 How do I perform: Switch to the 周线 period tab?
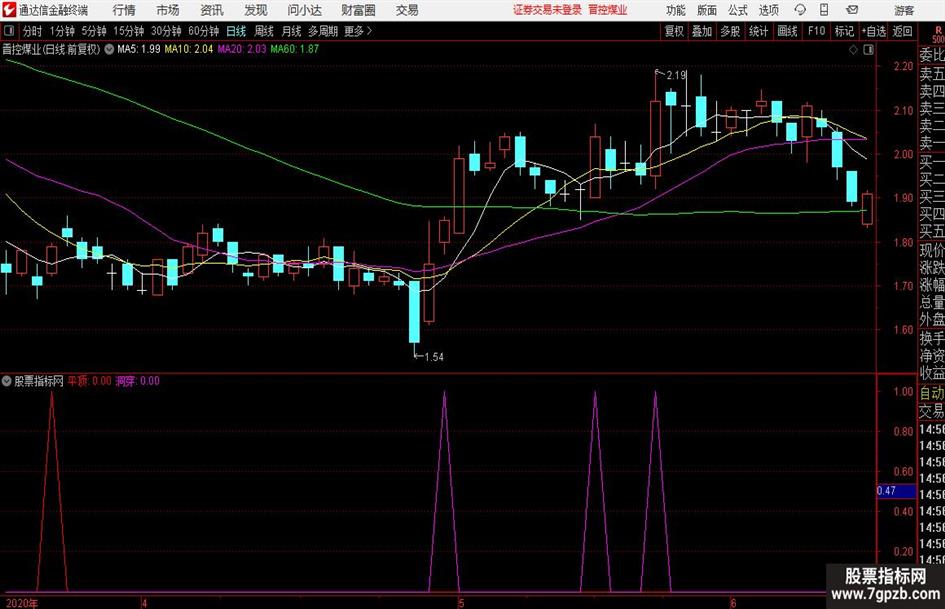pyautogui.click(x=263, y=31)
